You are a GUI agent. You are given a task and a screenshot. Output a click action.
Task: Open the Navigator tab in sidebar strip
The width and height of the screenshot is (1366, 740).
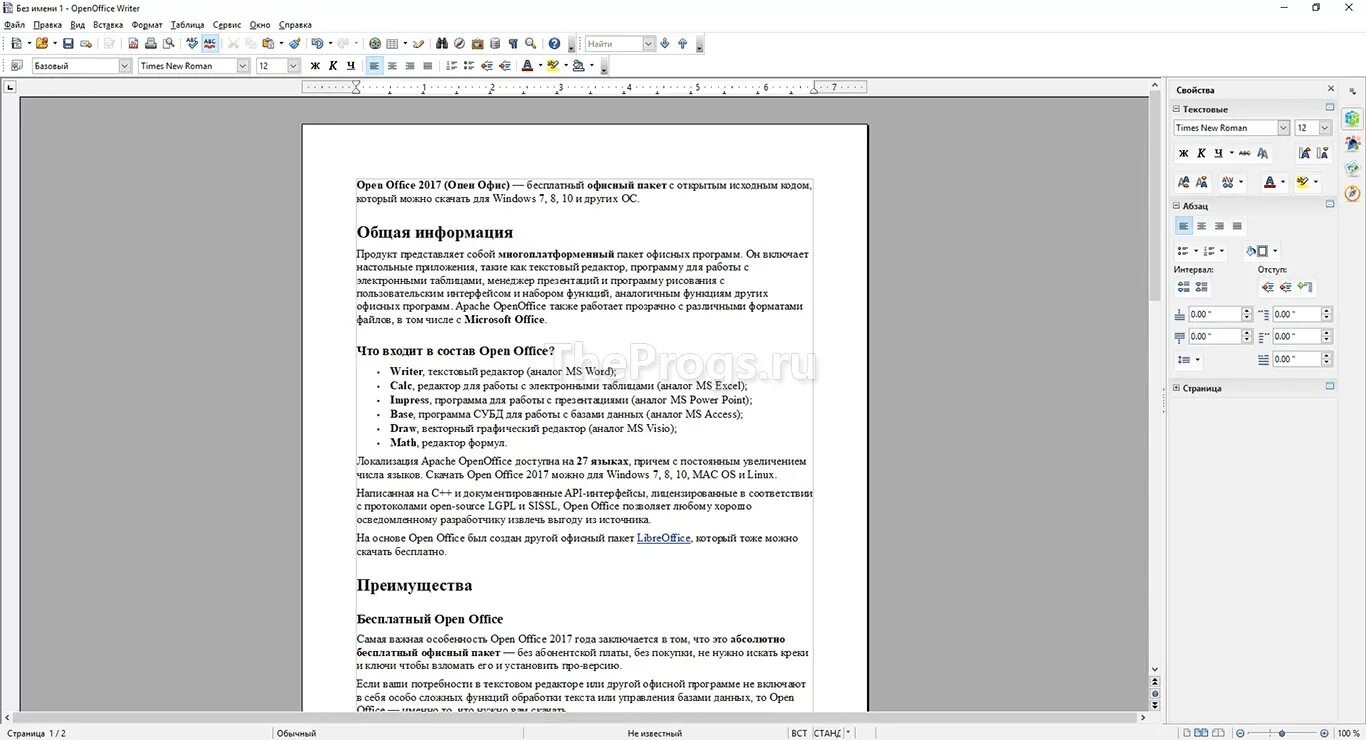pos(1352,193)
